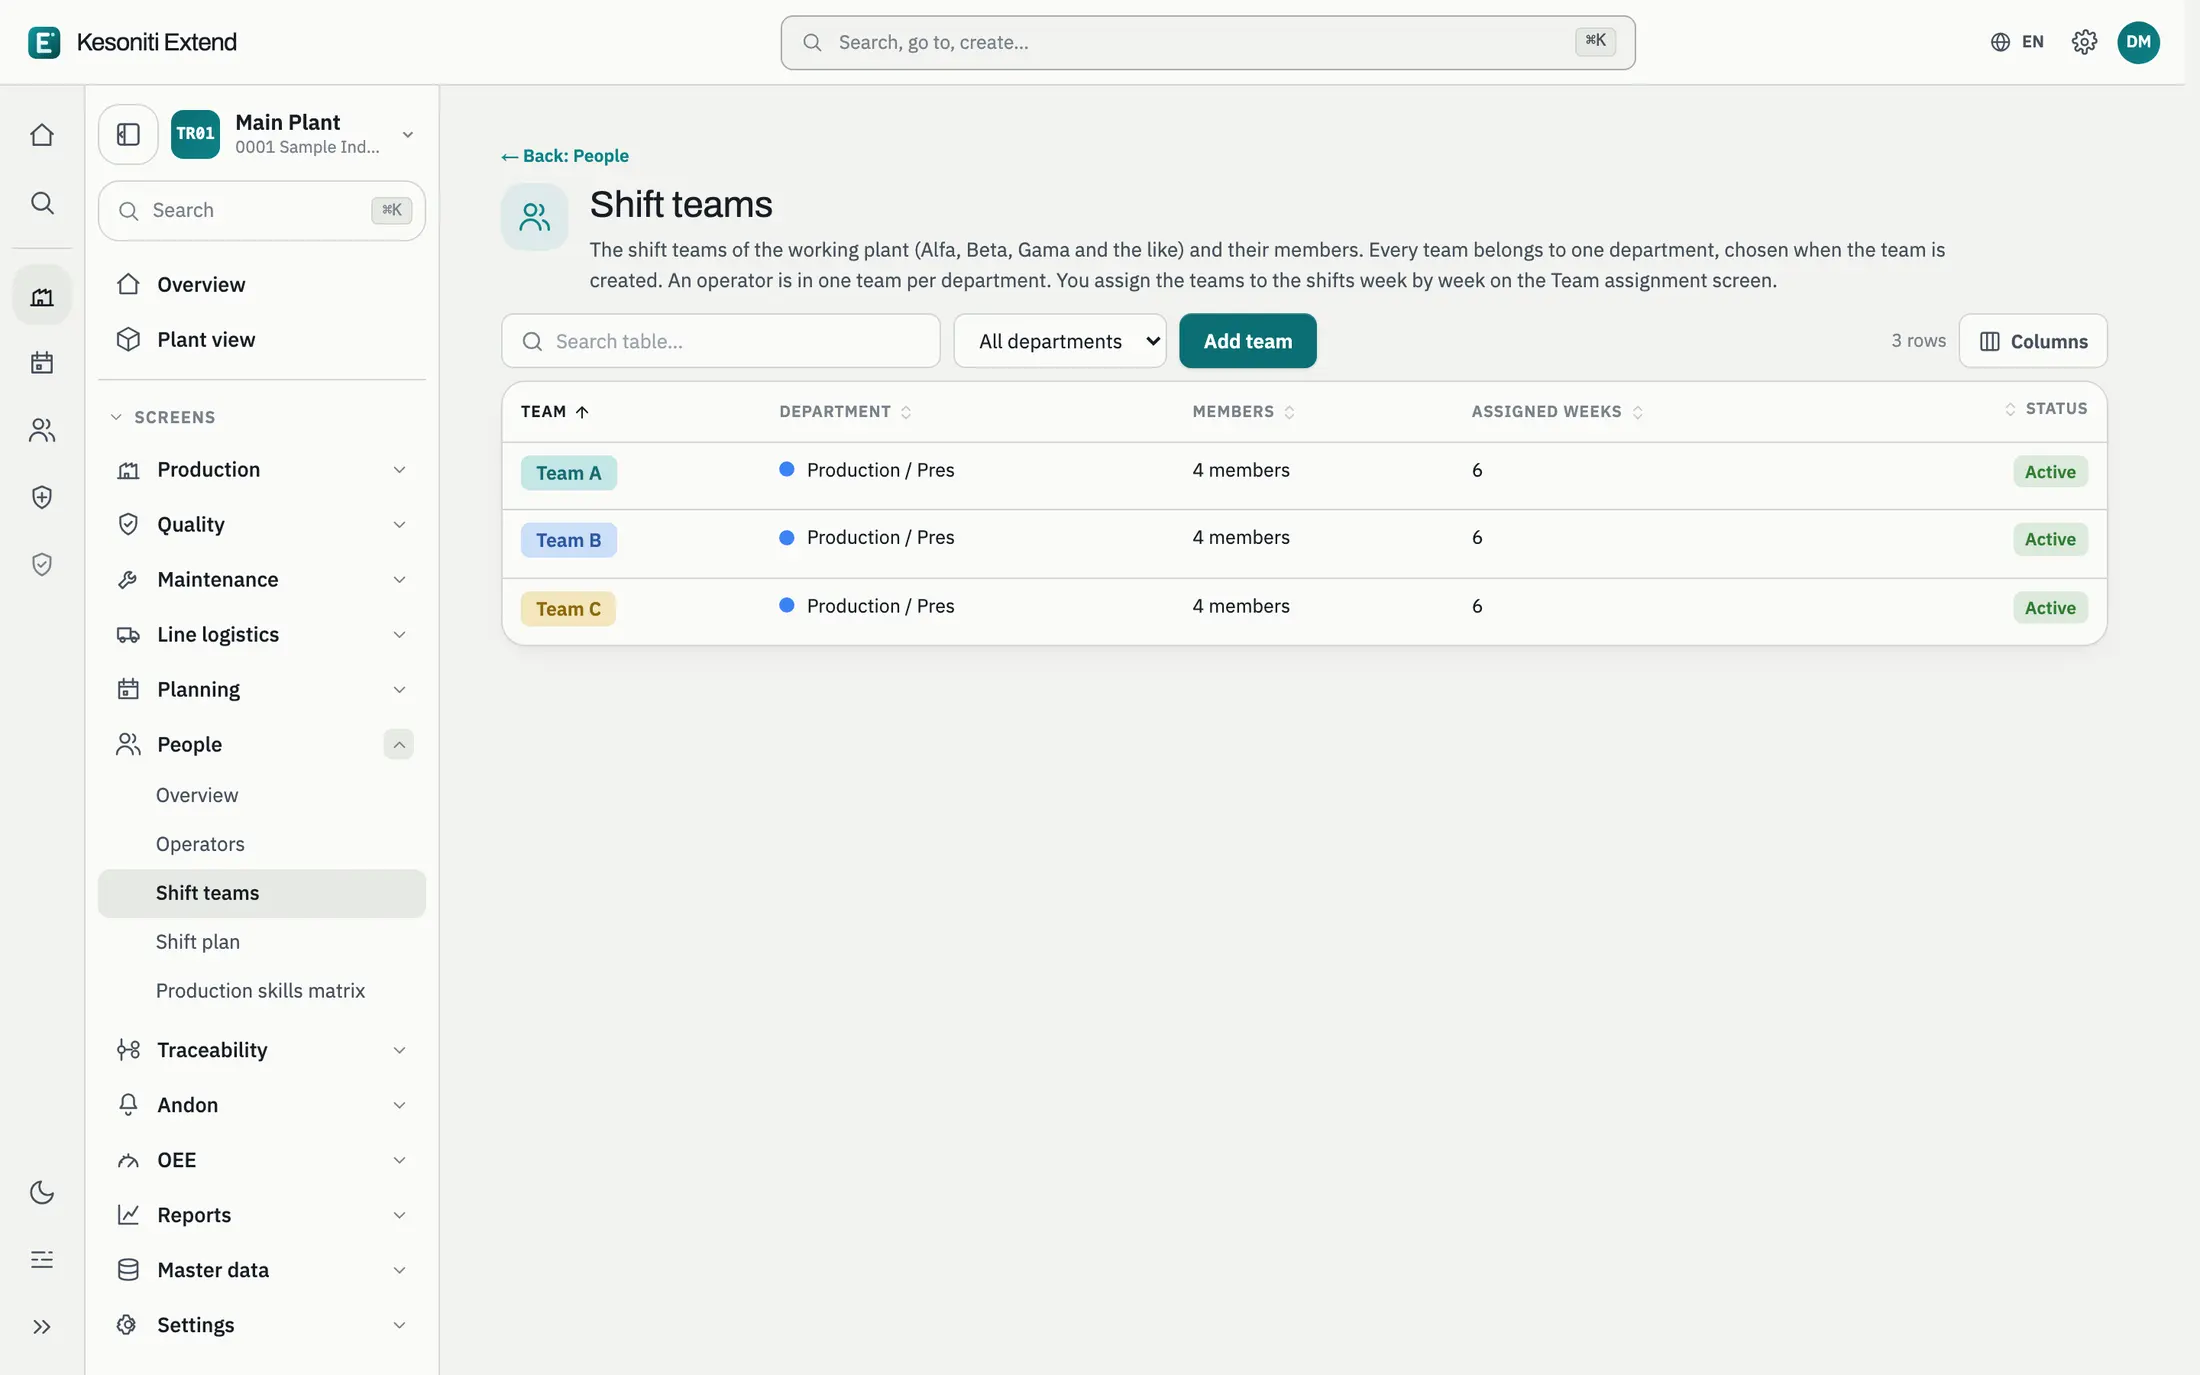Open the Columns button
This screenshot has height=1375, width=2200.
(x=2033, y=341)
